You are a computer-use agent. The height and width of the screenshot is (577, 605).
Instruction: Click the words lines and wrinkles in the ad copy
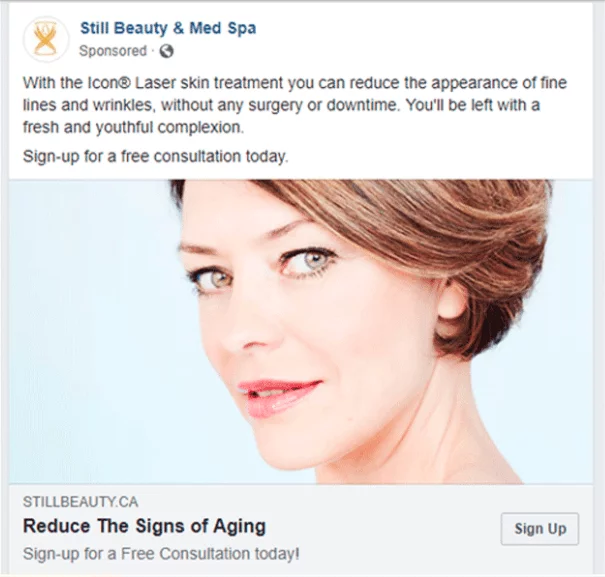(89, 105)
